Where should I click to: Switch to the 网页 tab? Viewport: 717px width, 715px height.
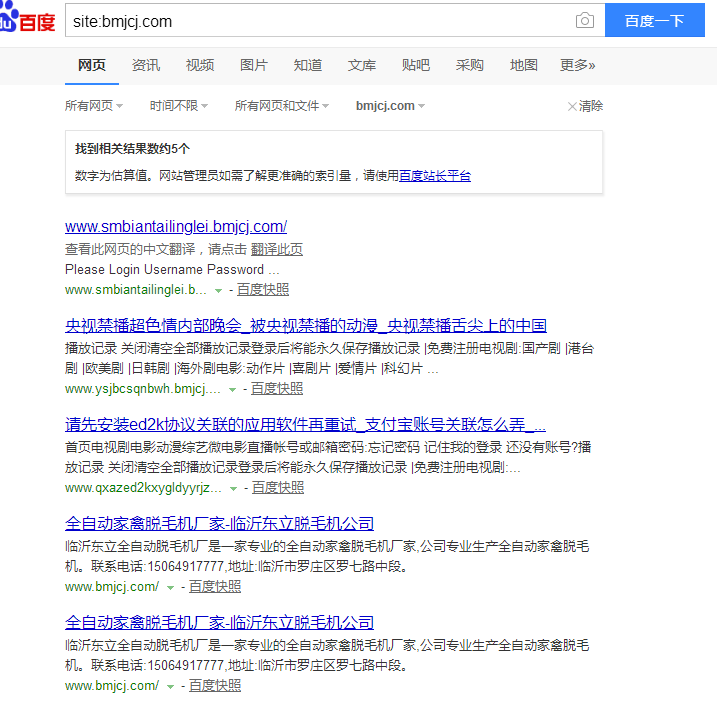(x=92, y=65)
